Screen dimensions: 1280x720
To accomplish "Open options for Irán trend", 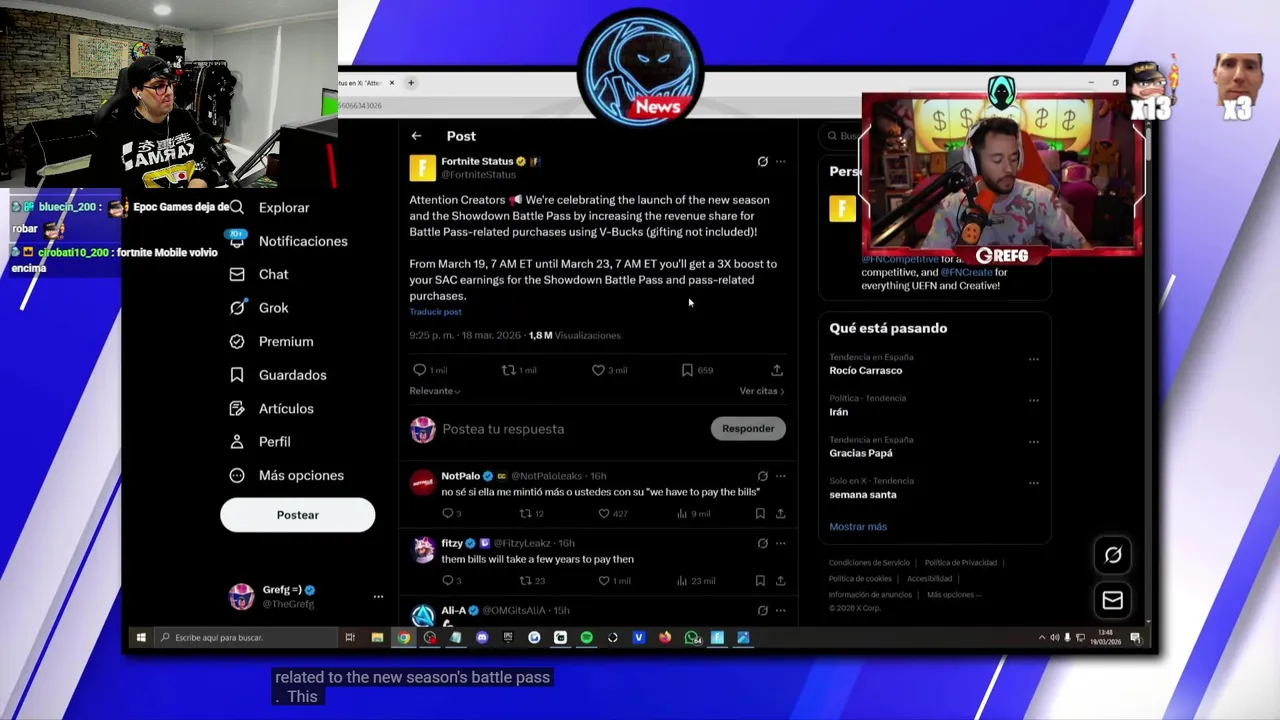I will (x=1034, y=400).
